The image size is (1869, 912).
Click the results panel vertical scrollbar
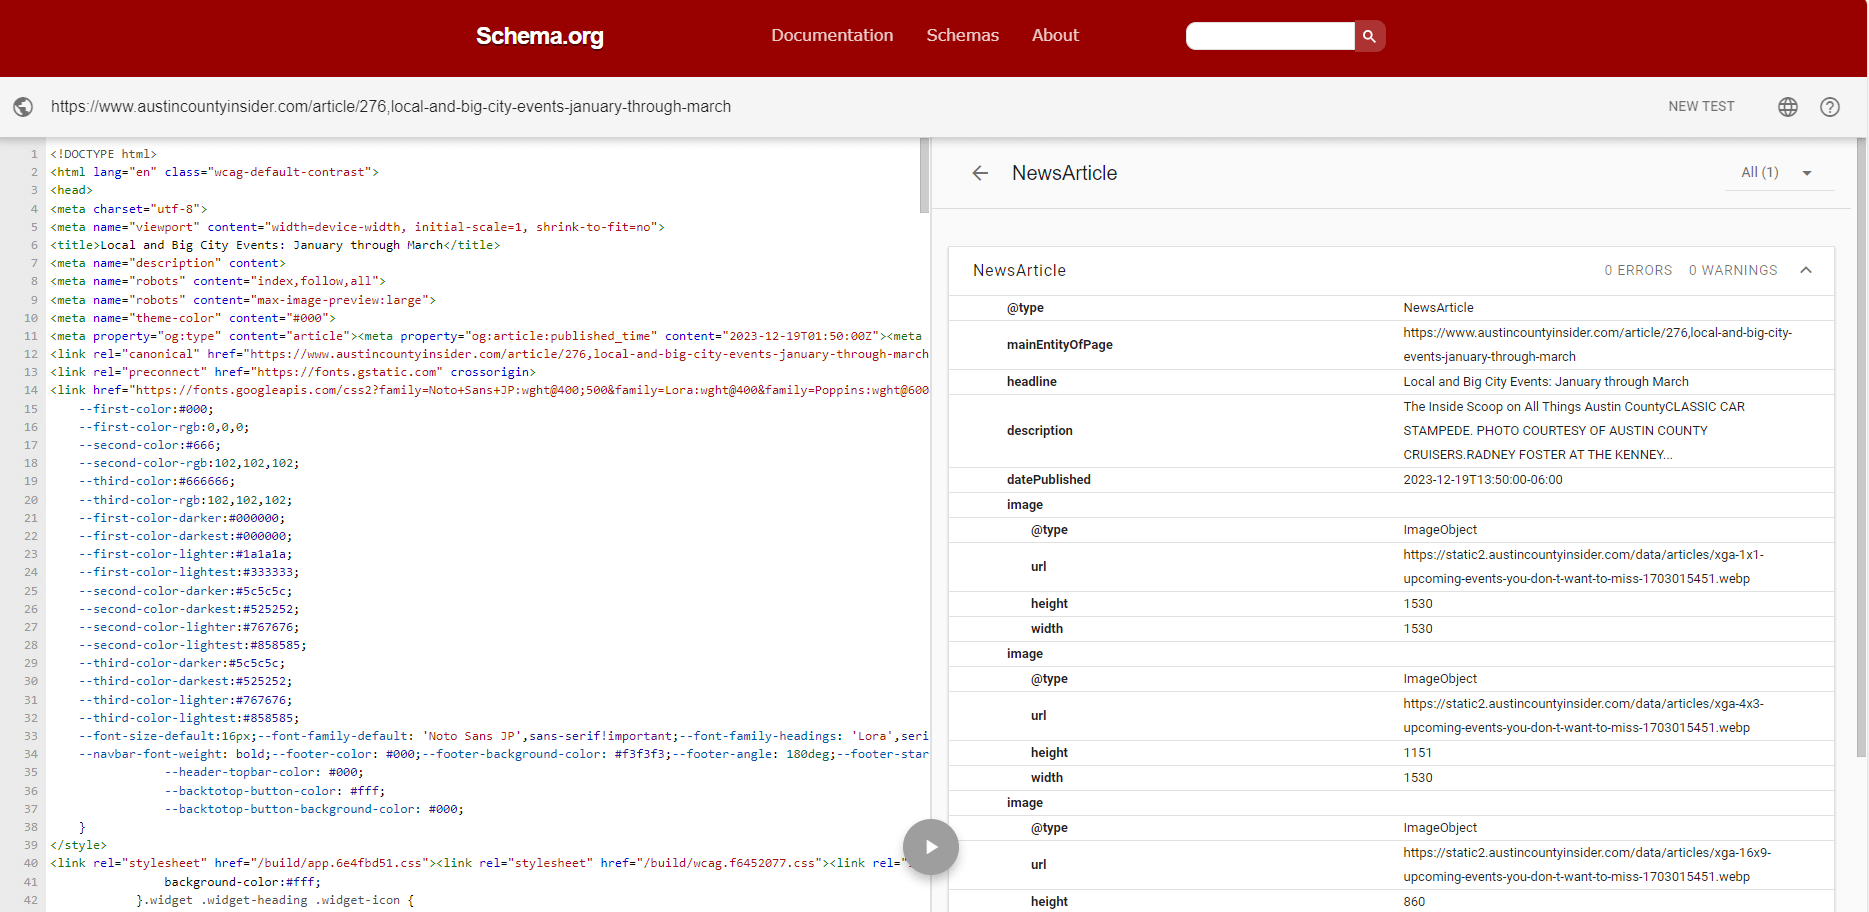click(1861, 447)
